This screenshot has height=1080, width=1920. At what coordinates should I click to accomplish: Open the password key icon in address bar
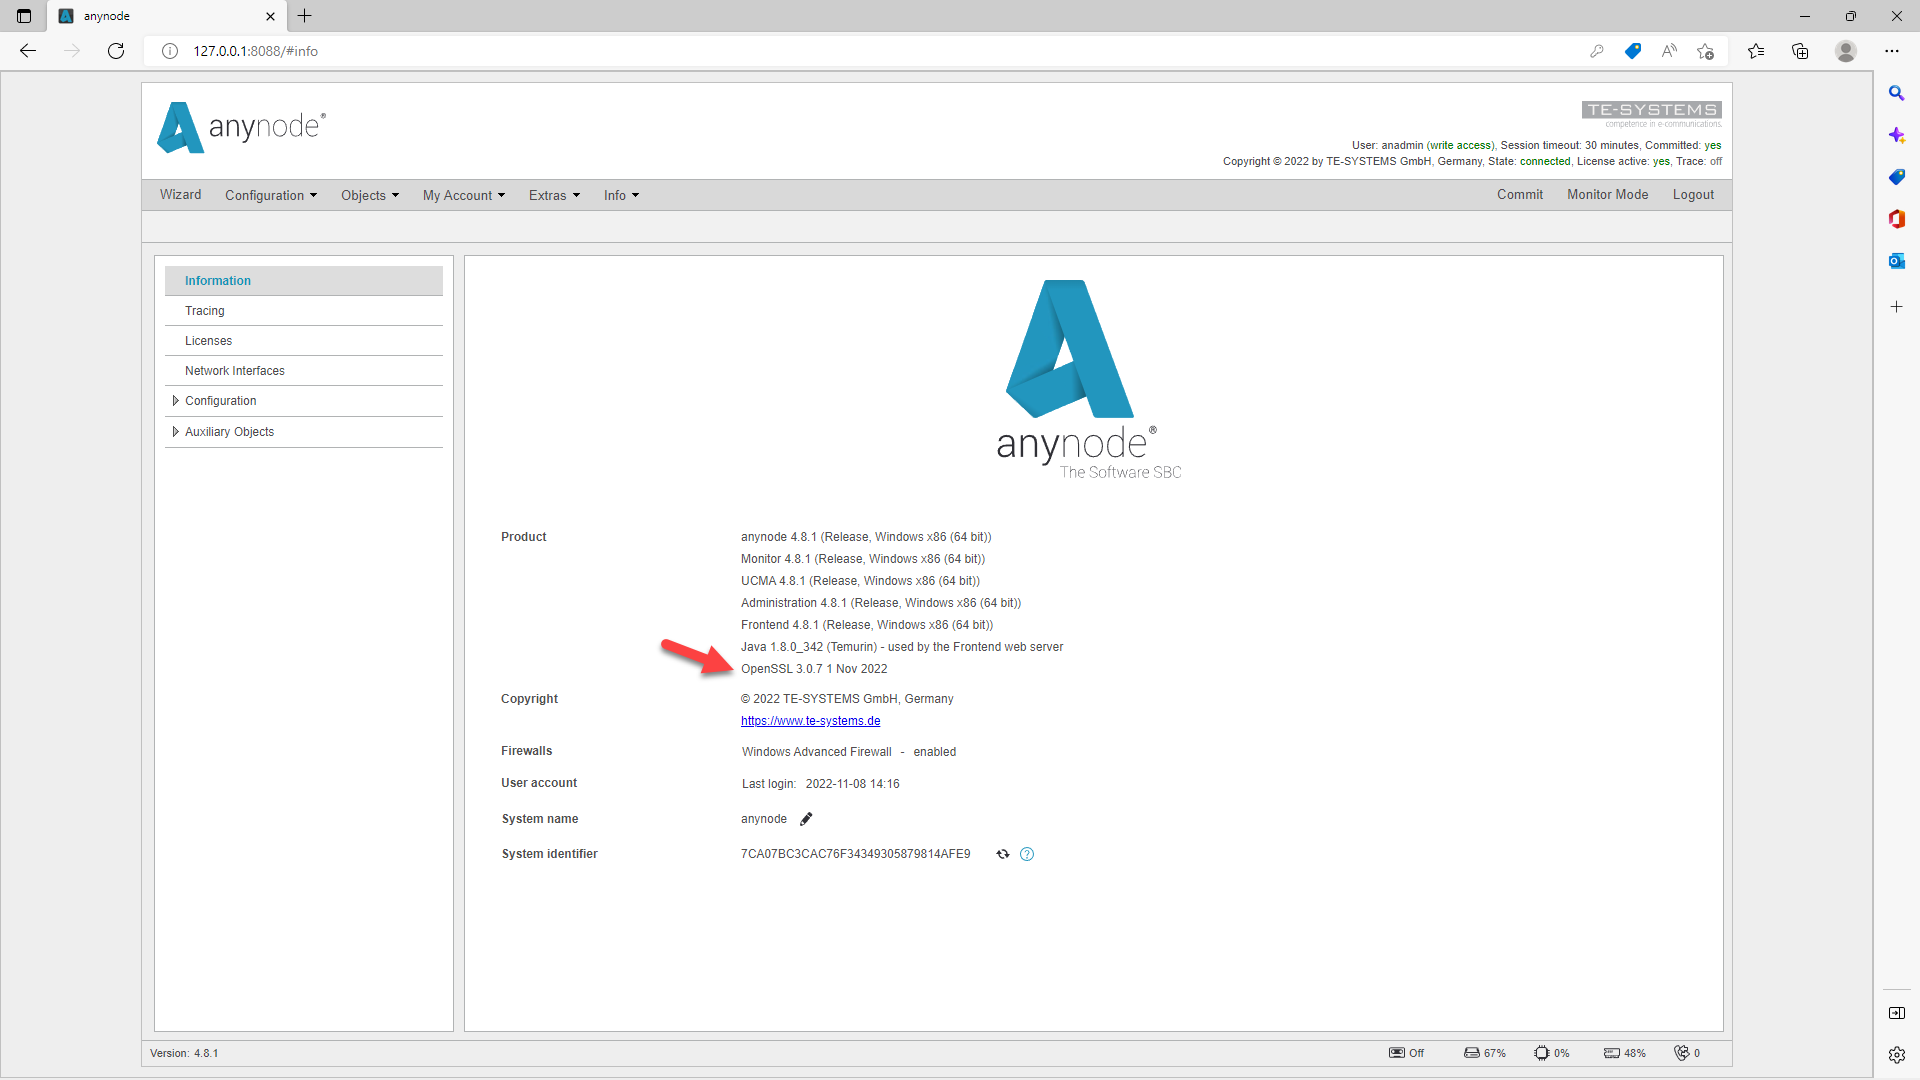coord(1597,51)
